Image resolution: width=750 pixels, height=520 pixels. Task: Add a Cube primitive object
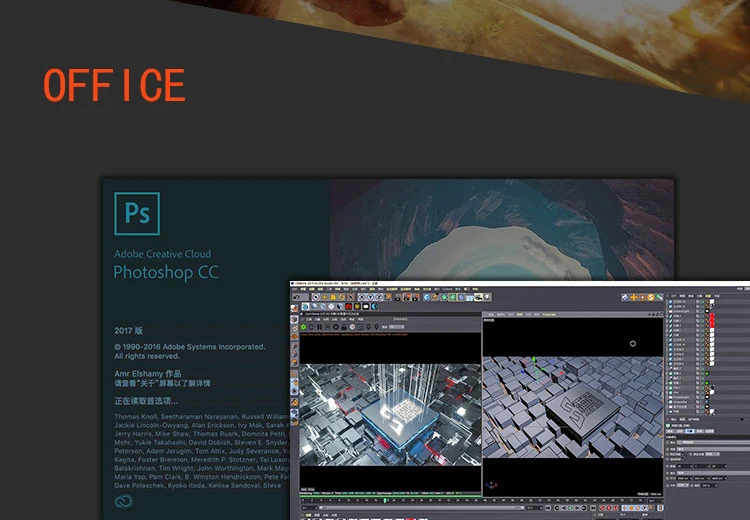(427, 297)
